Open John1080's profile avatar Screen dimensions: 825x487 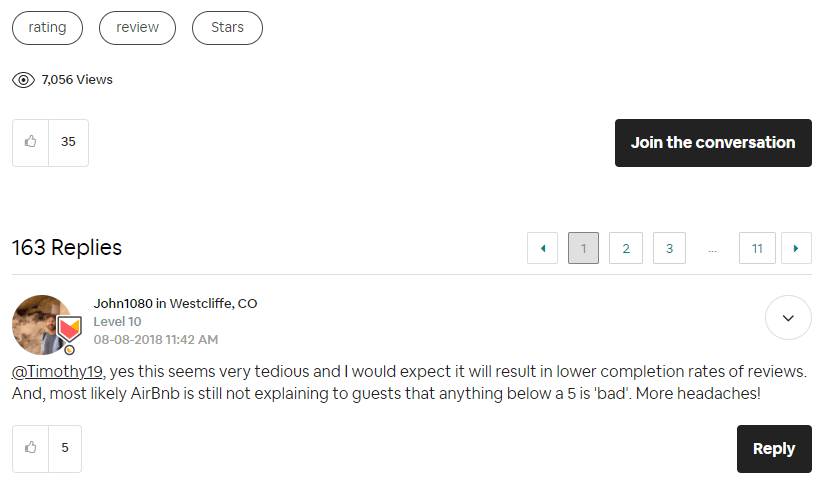point(41,324)
